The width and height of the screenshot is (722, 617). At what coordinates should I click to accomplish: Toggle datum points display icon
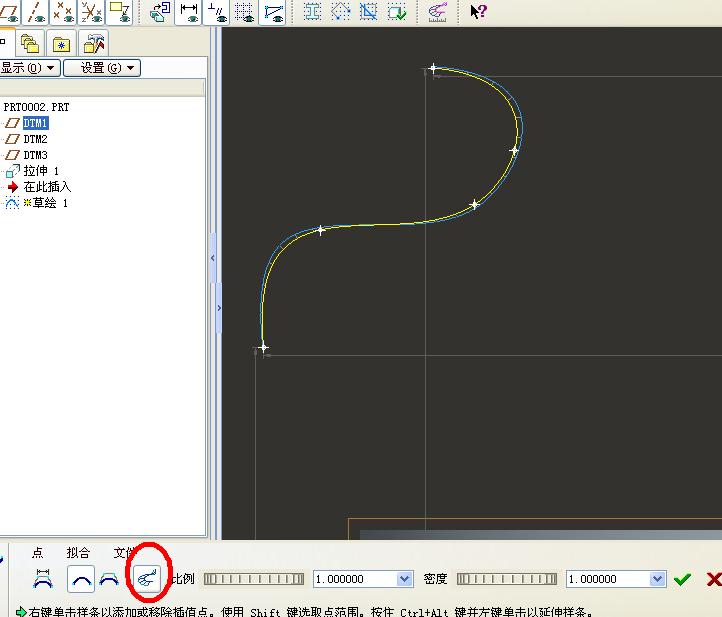pyautogui.click(x=63, y=12)
